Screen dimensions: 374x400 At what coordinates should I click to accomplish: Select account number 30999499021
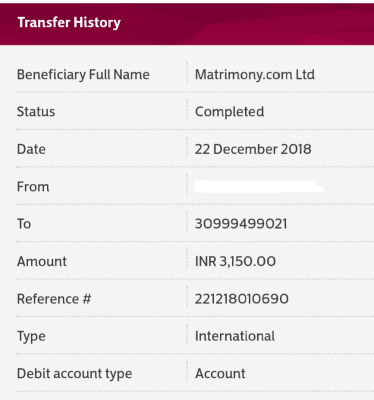coord(241,224)
